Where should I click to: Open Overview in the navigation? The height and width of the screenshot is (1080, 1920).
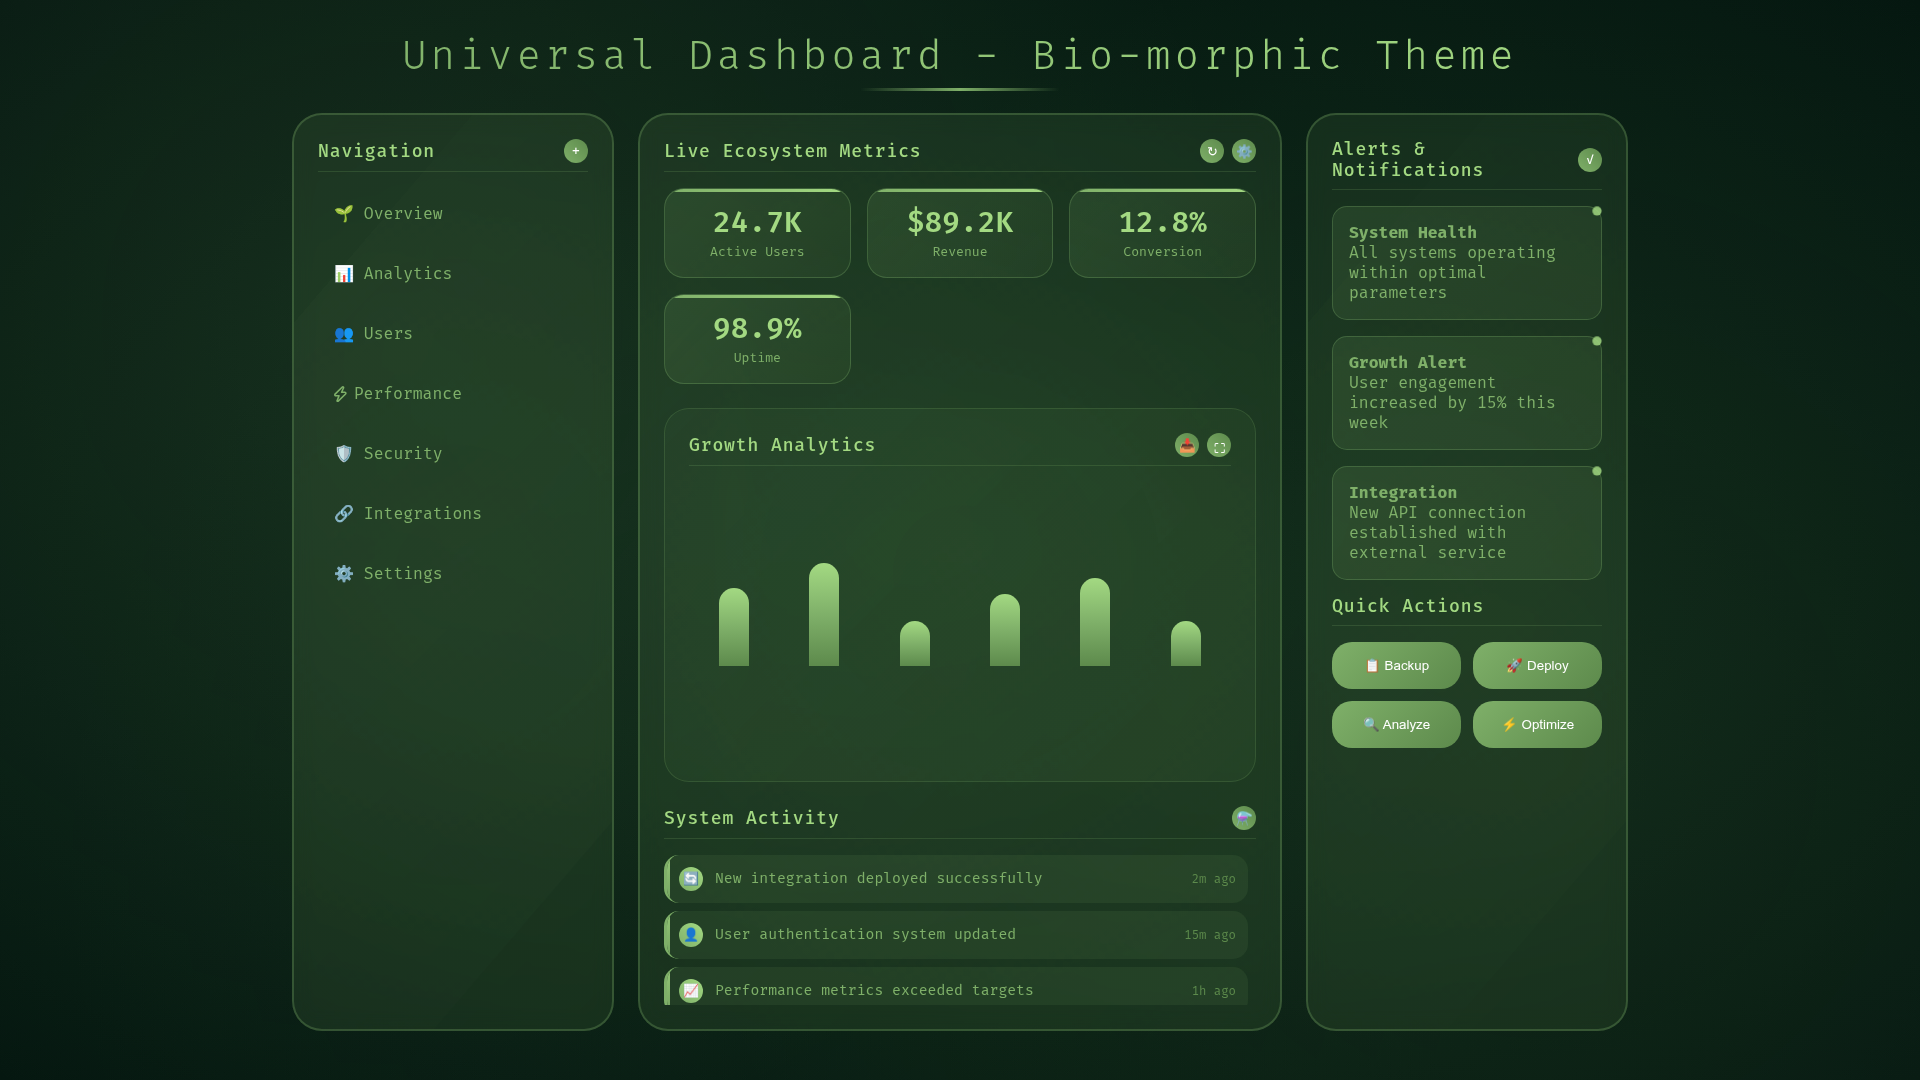pyautogui.click(x=402, y=214)
